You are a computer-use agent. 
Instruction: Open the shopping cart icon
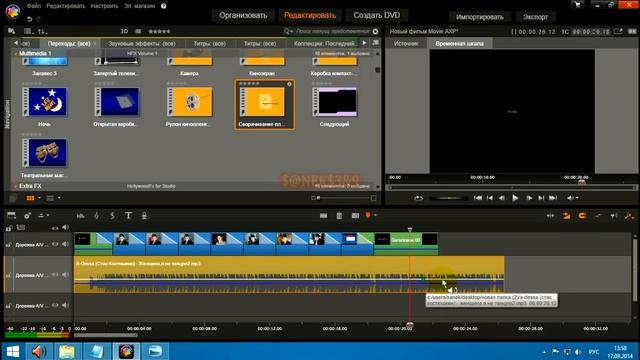tap(577, 5)
